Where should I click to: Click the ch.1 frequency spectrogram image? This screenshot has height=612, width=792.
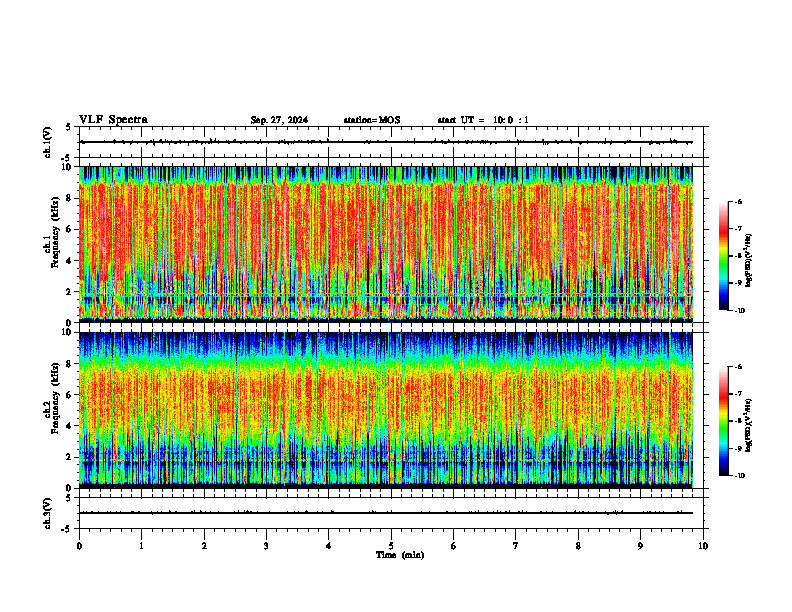pyautogui.click(x=386, y=244)
